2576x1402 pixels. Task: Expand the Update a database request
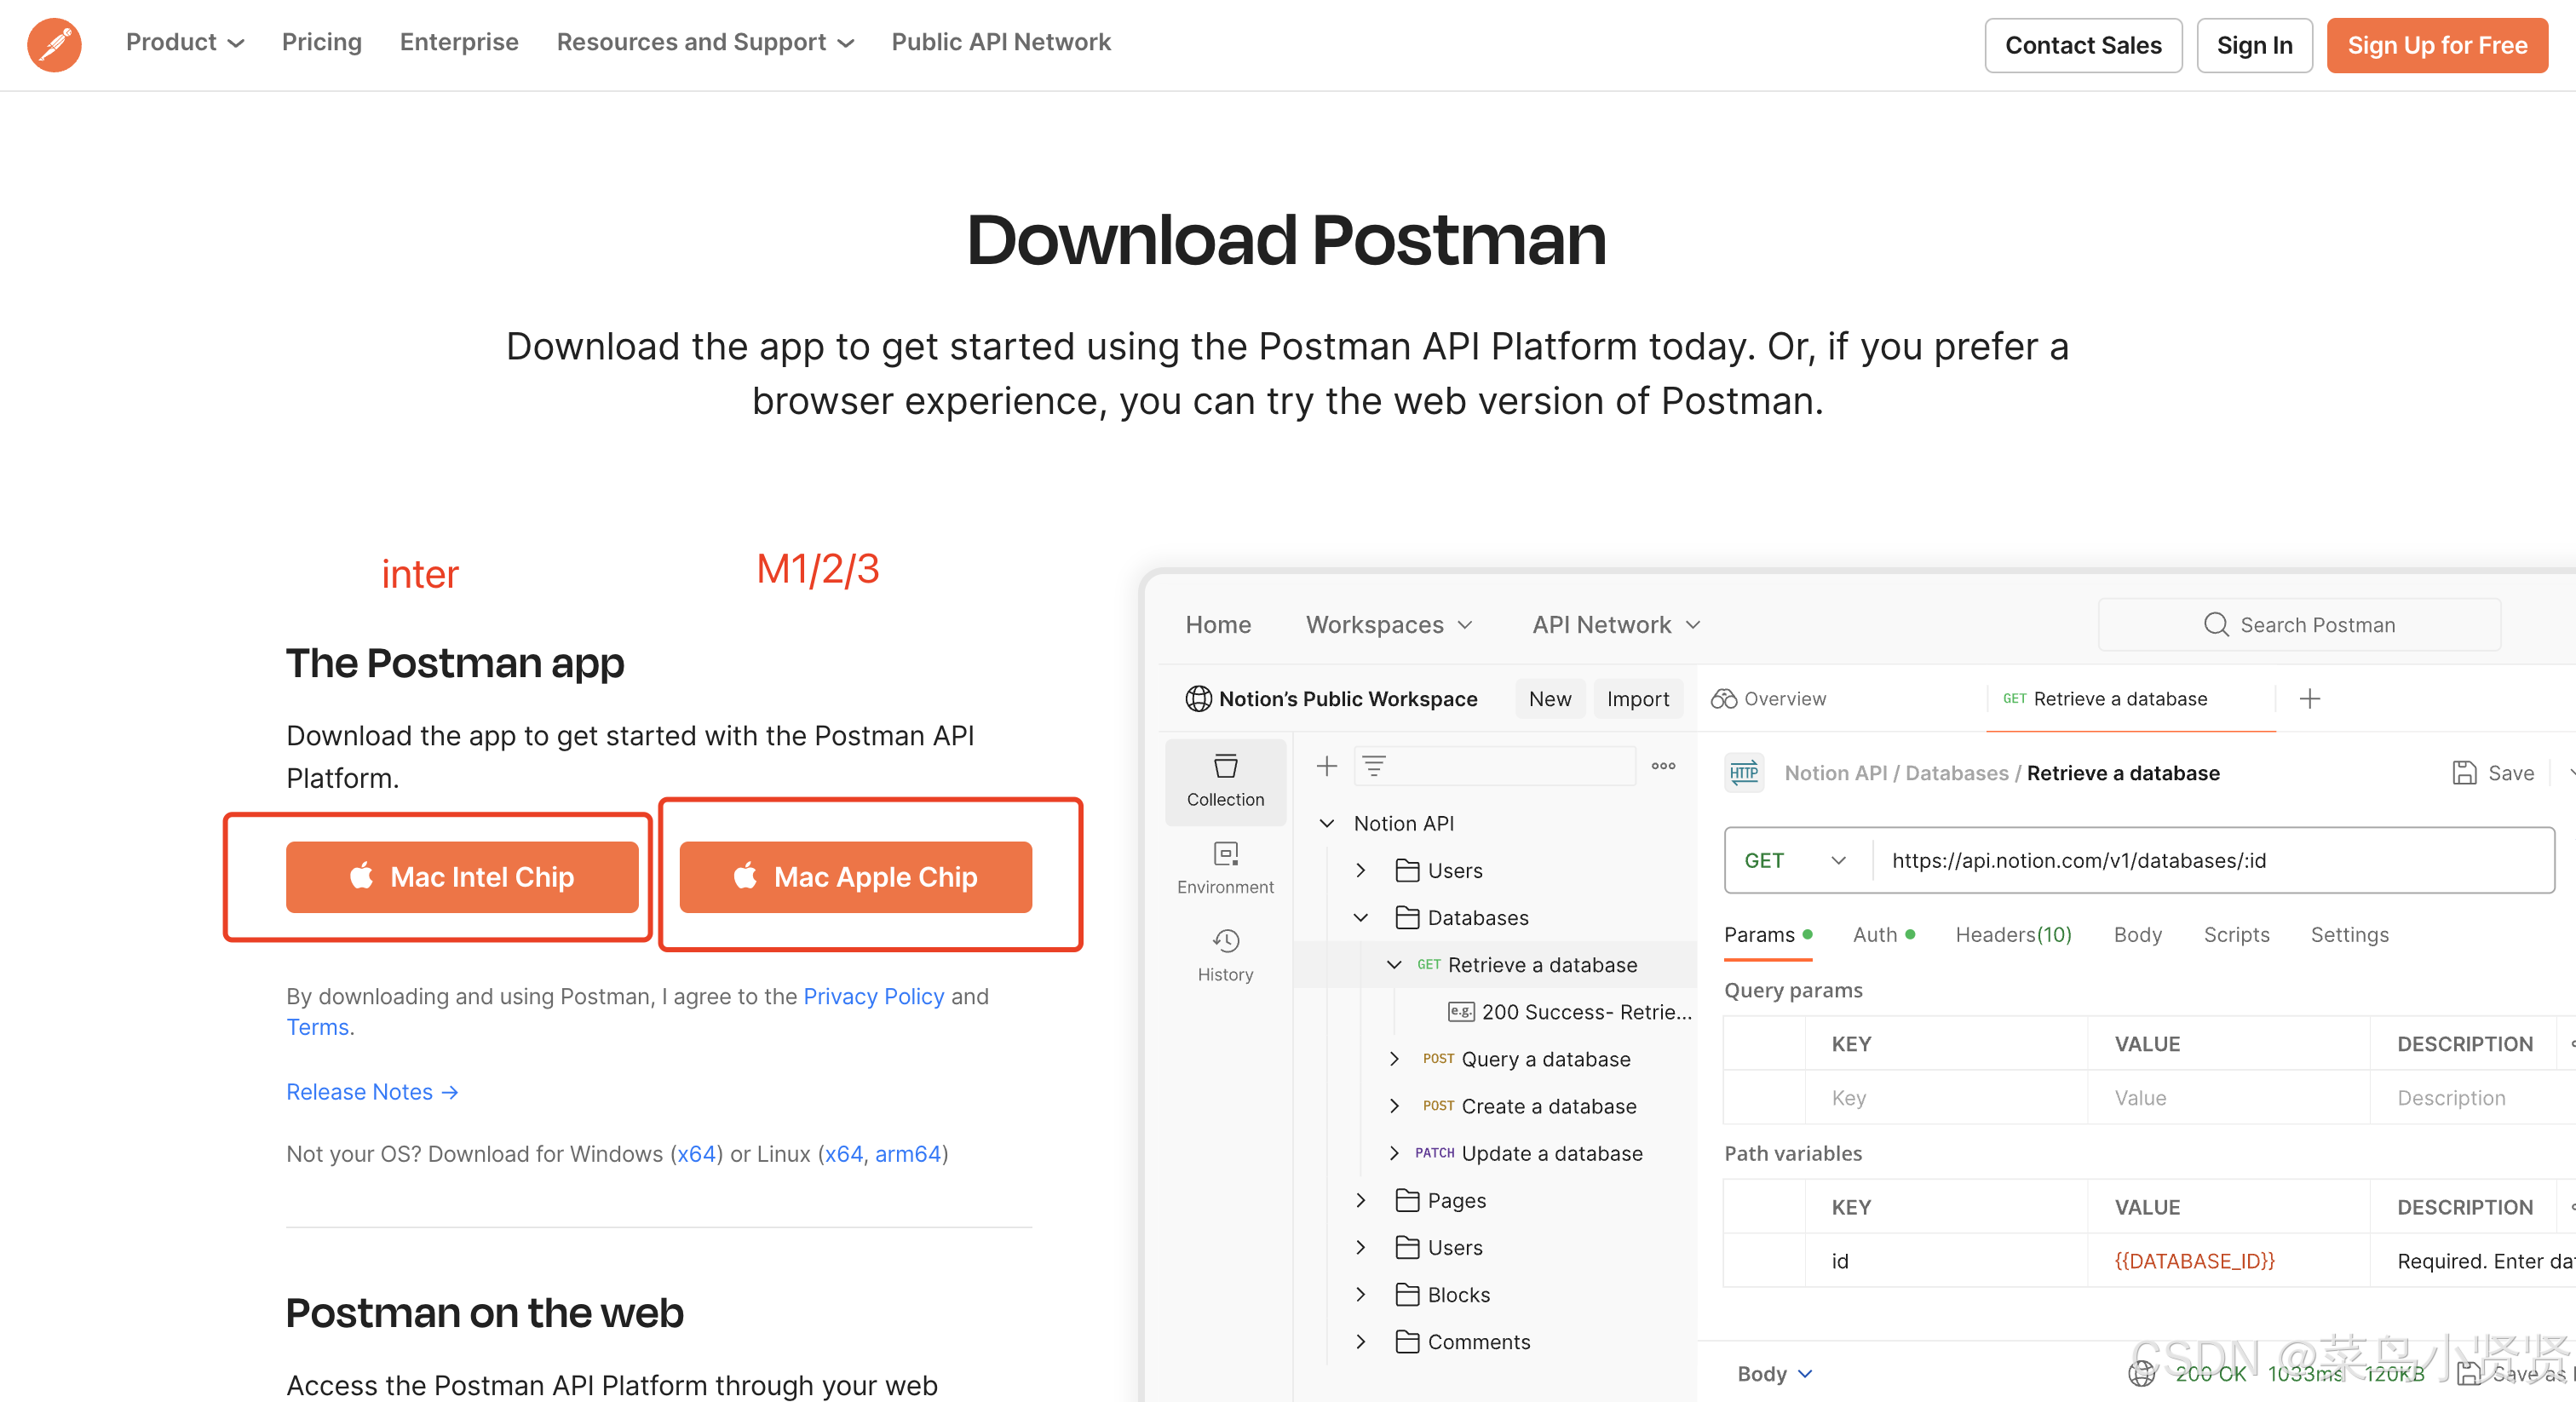(x=1394, y=1153)
